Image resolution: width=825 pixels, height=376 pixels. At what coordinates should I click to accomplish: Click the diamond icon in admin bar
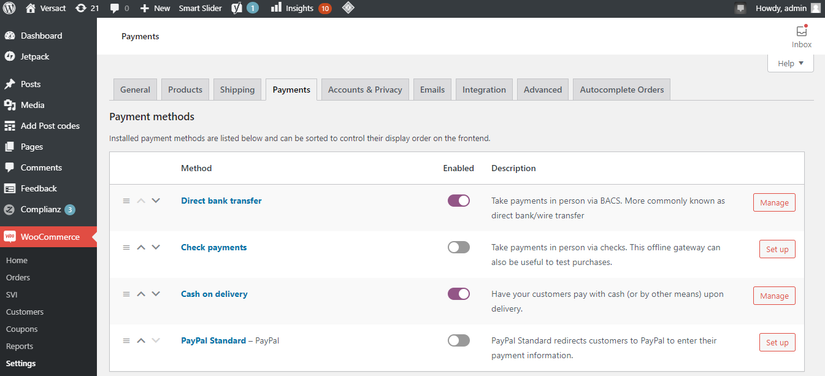click(x=348, y=8)
